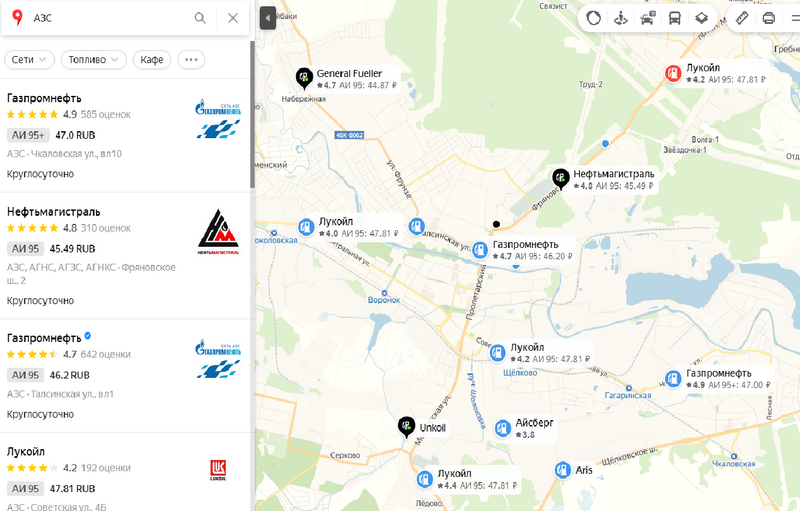
Task: Open the map layers switcher
Action: tap(702, 18)
